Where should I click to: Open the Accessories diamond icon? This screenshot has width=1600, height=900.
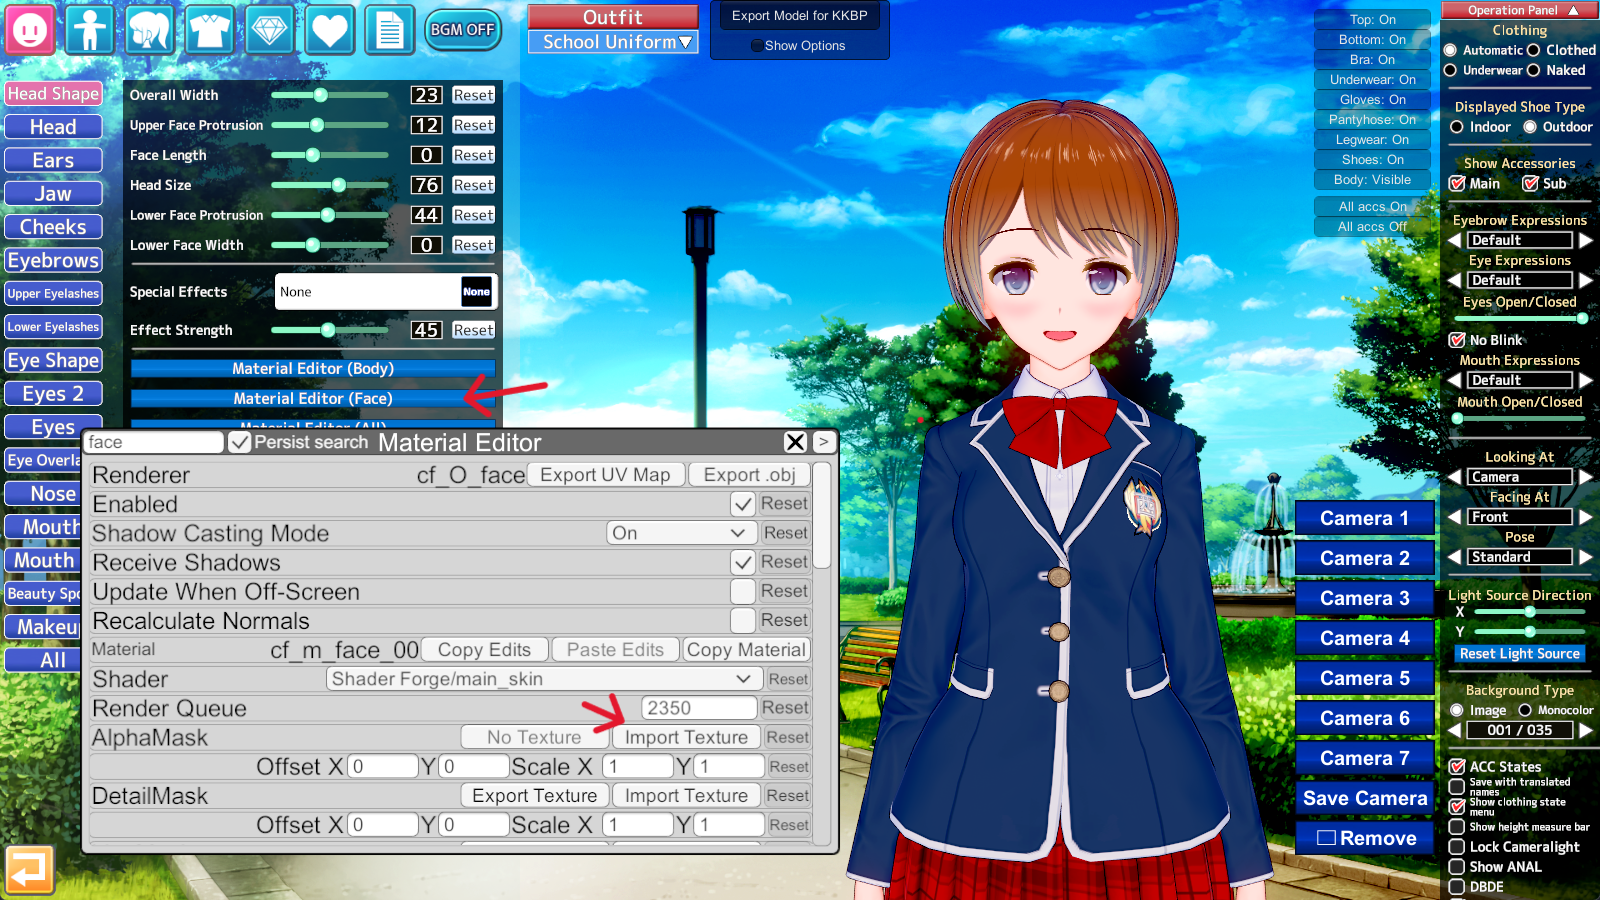tap(270, 30)
